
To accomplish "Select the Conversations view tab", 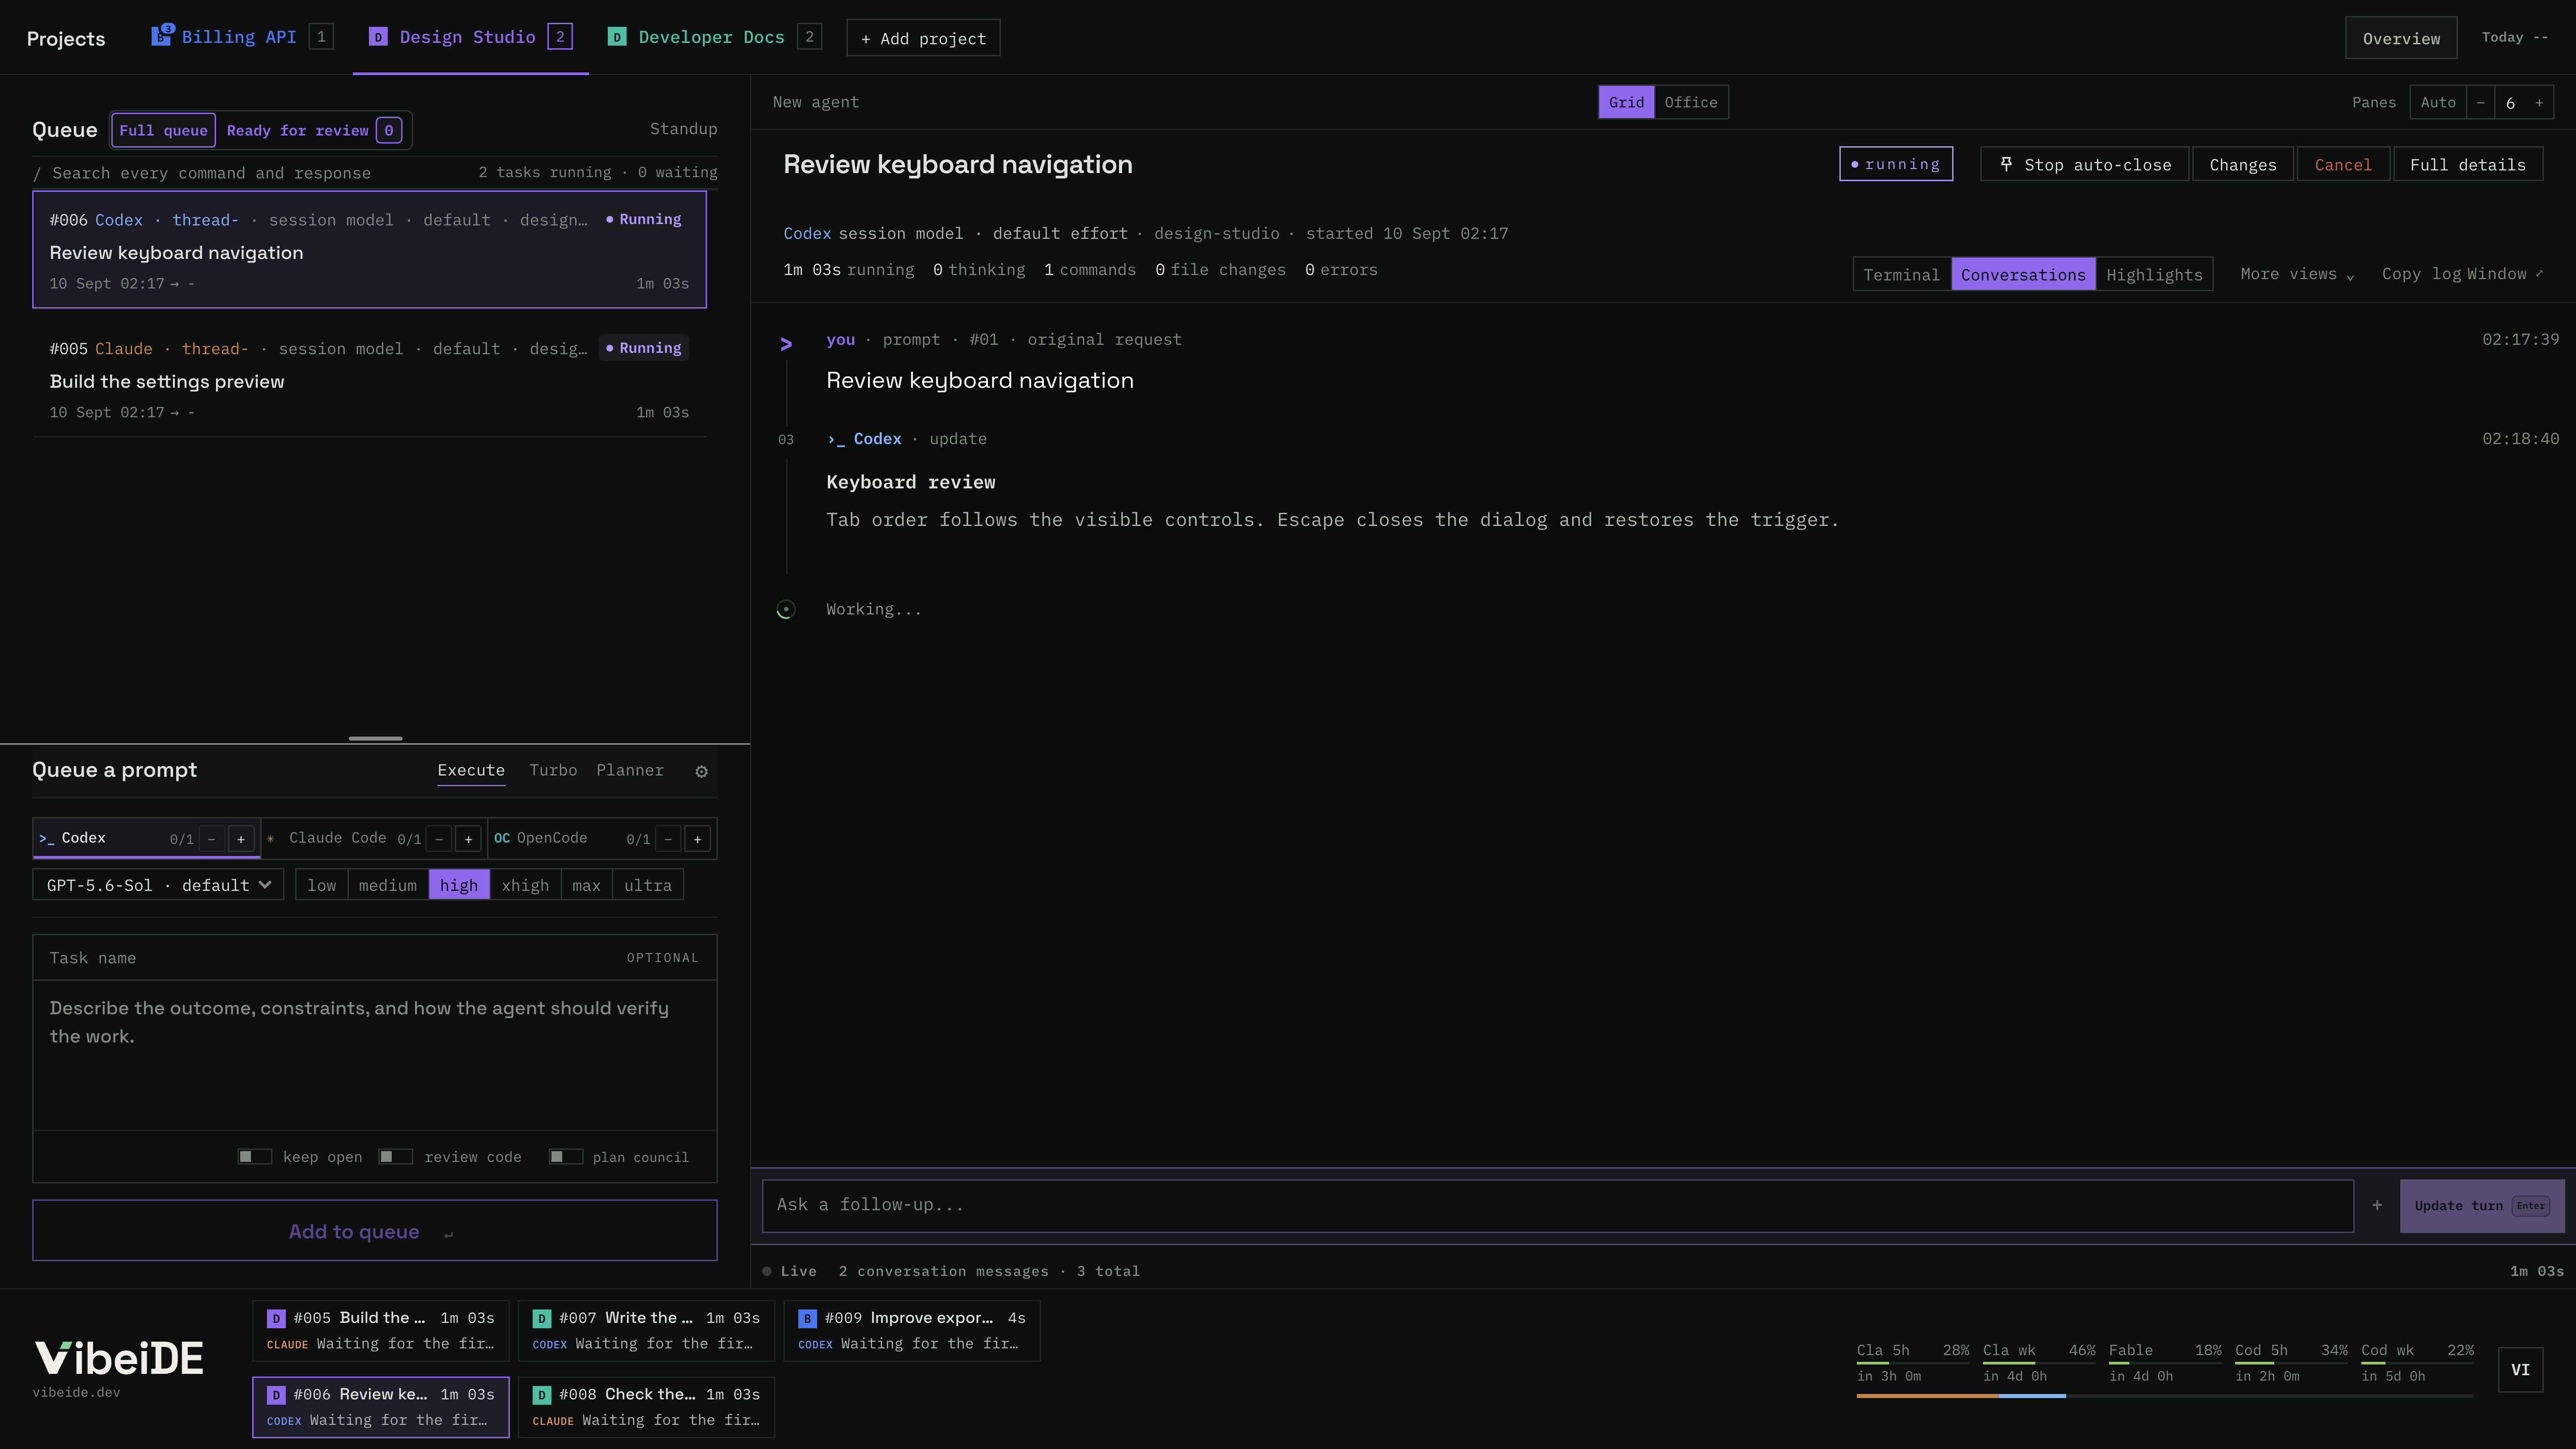I will (2023, 275).
